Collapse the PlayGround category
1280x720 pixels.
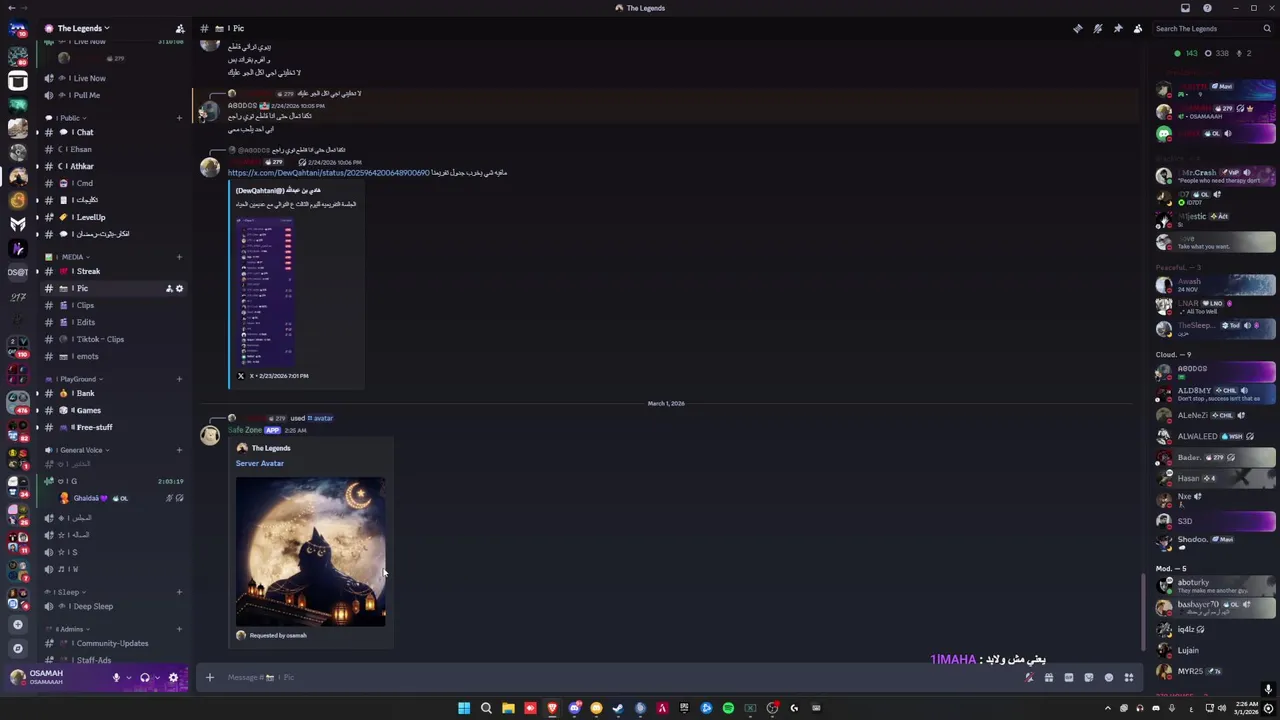(x=76, y=379)
